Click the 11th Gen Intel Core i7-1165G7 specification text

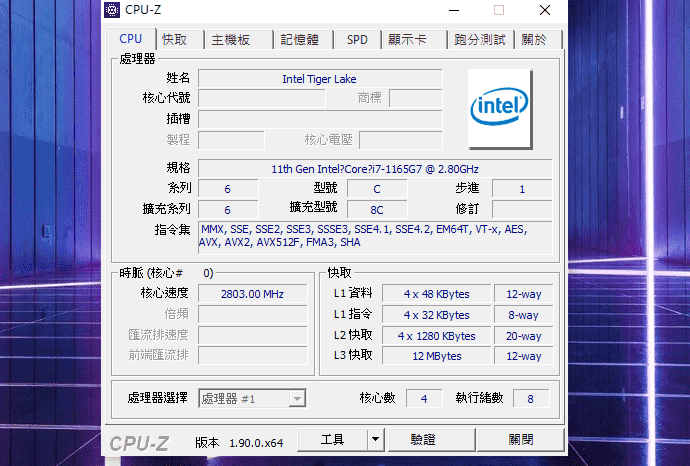[x=375, y=169]
